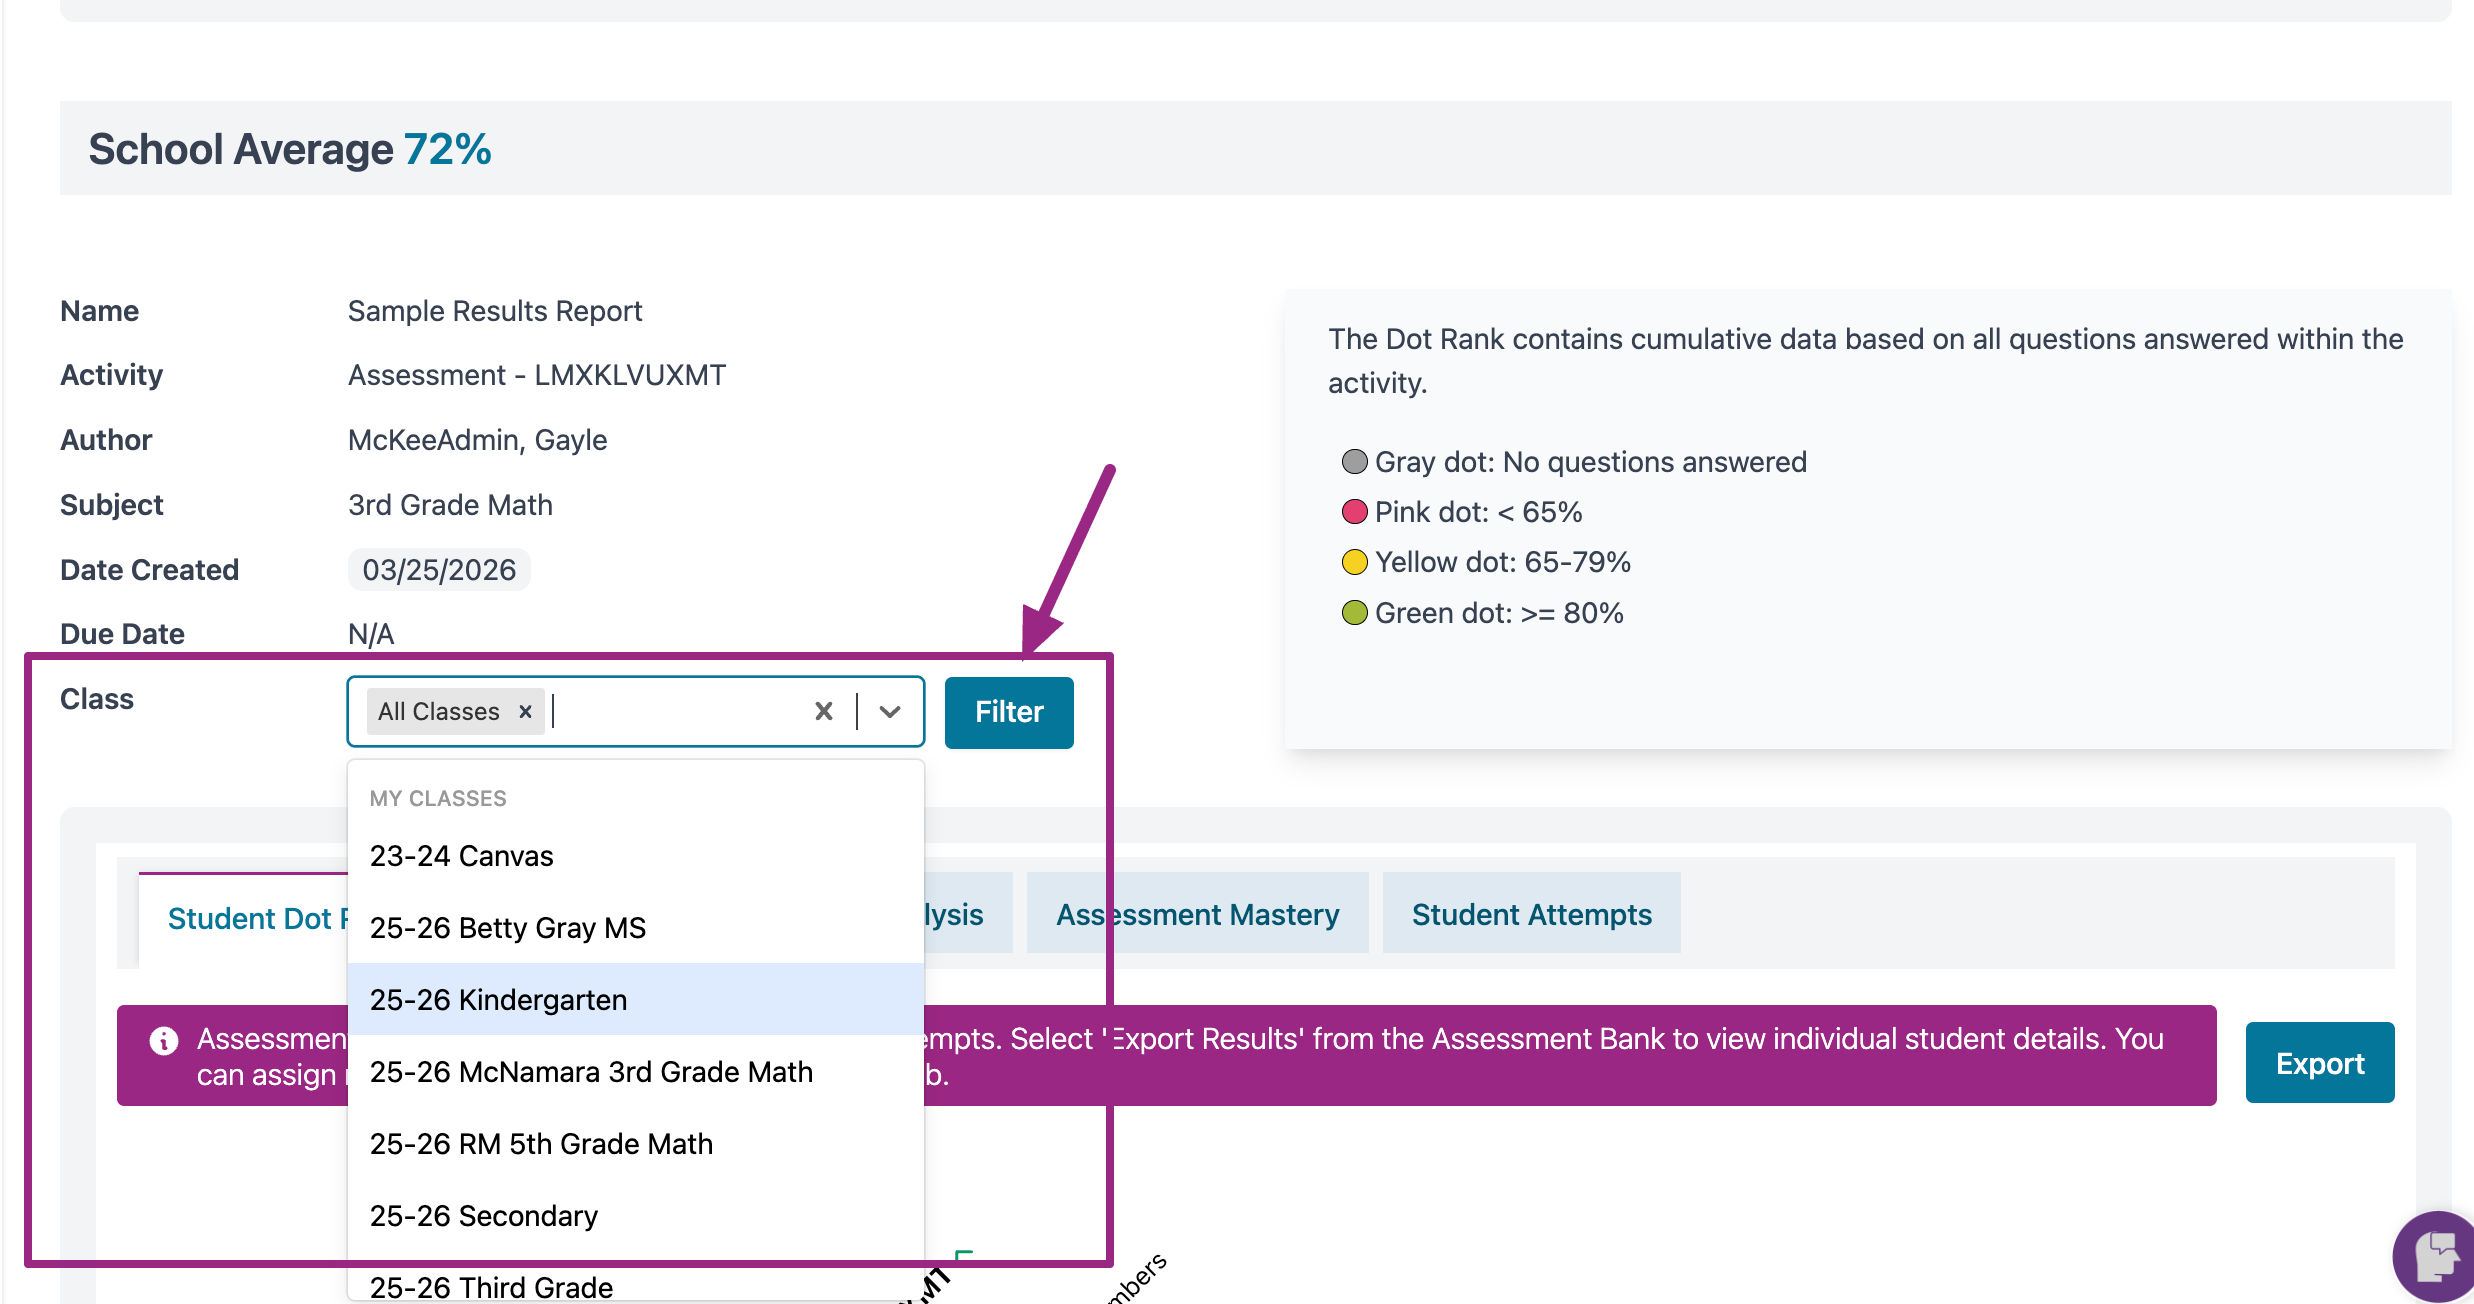Click the Filter button
The image size is (2474, 1304).
tap(1008, 712)
